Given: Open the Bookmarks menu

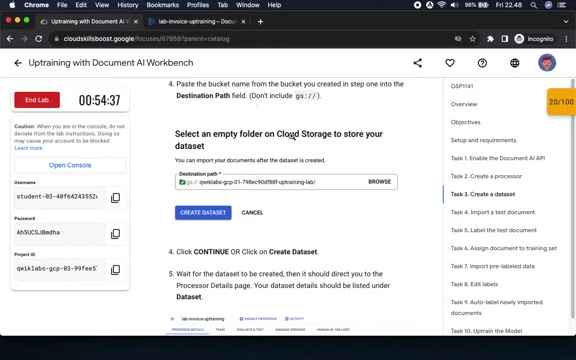Looking at the screenshot, I should click(x=162, y=5).
